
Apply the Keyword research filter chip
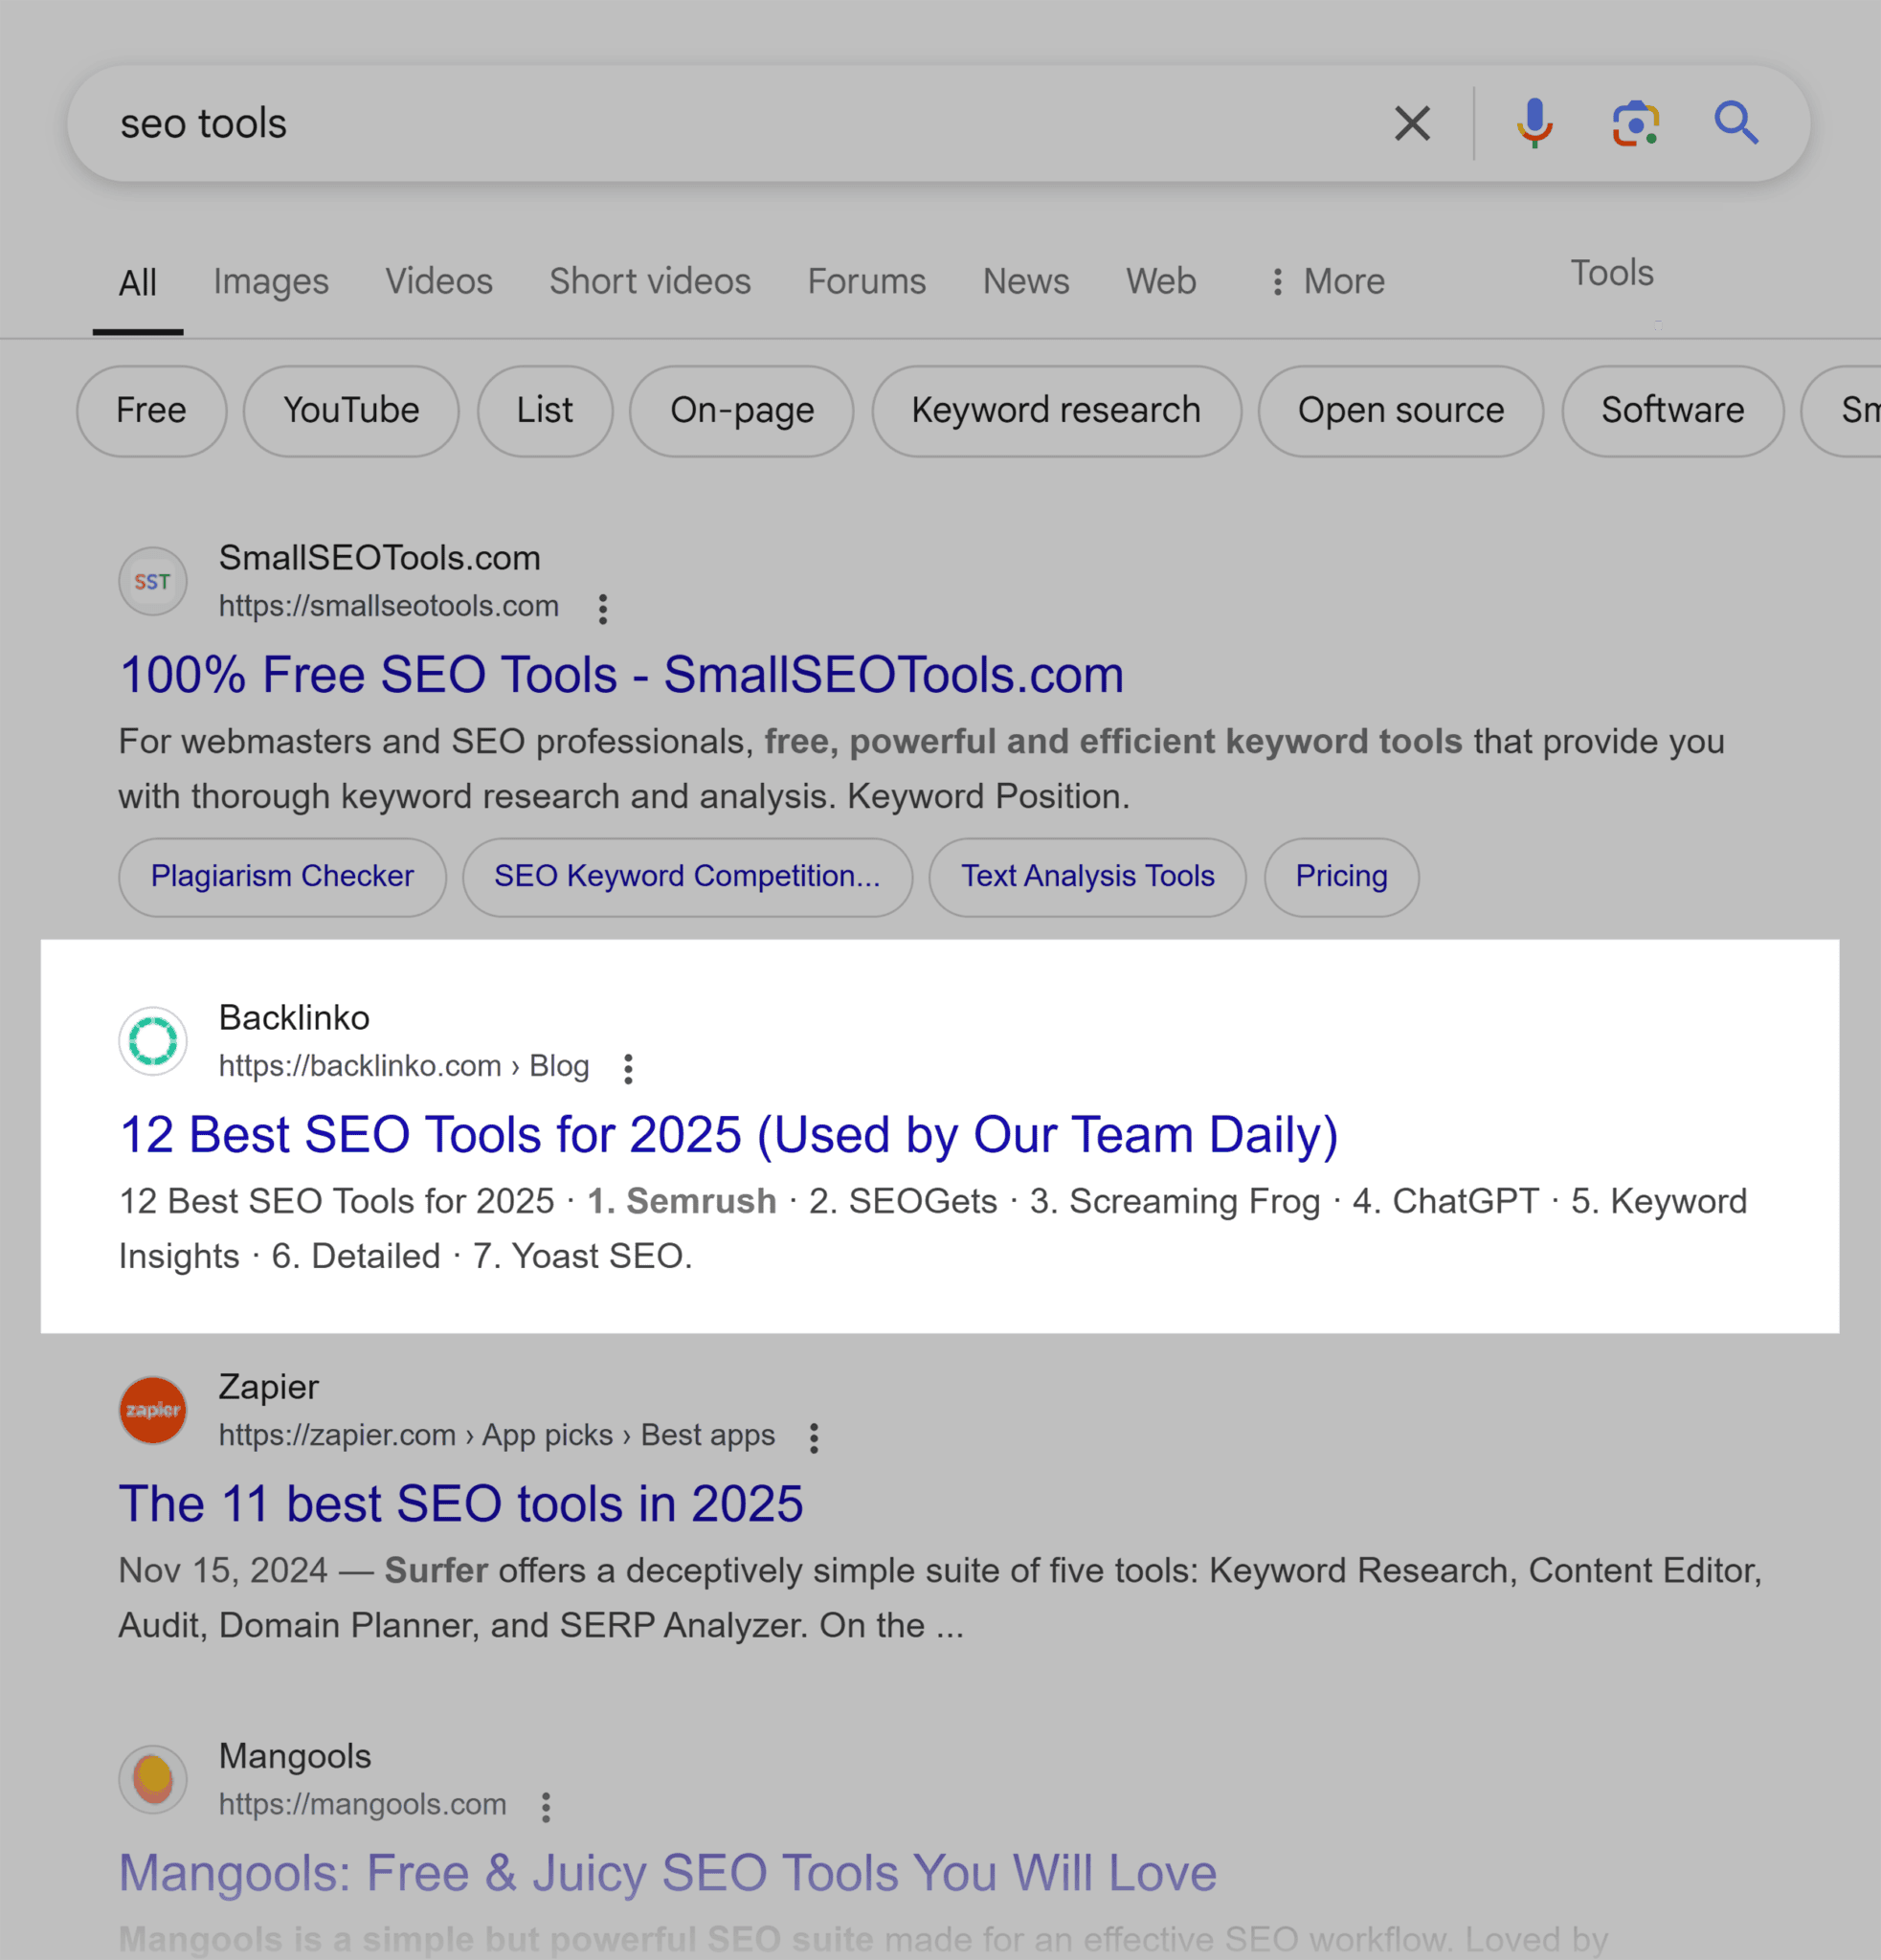(x=1057, y=411)
